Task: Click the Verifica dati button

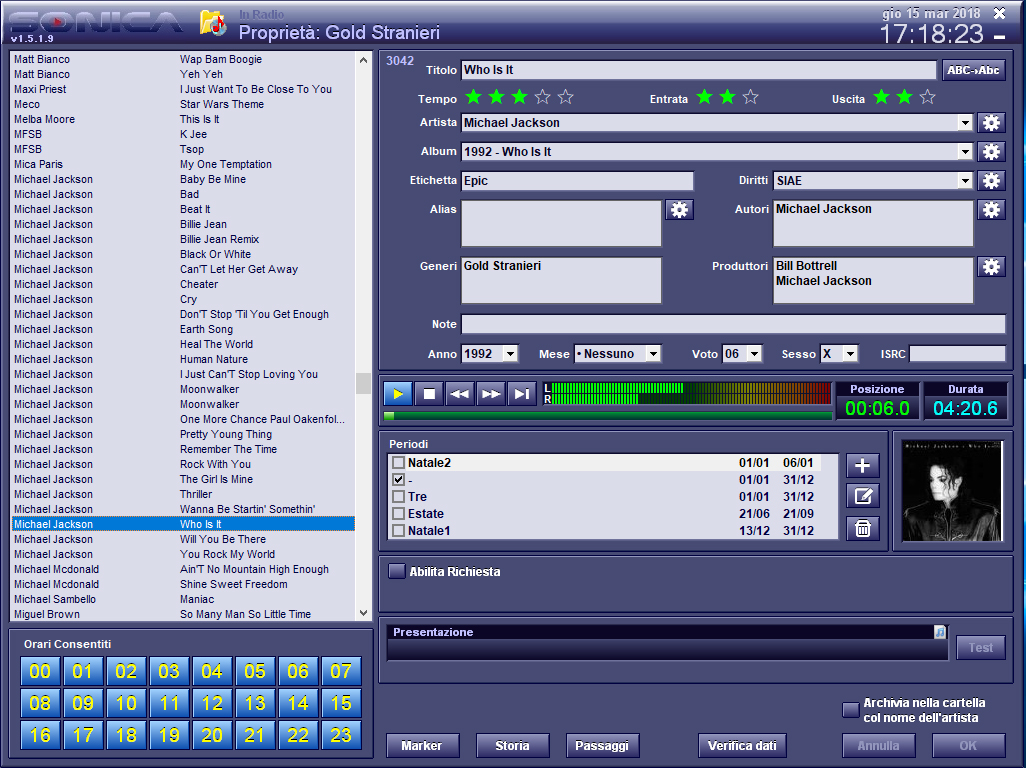Action: (742, 746)
